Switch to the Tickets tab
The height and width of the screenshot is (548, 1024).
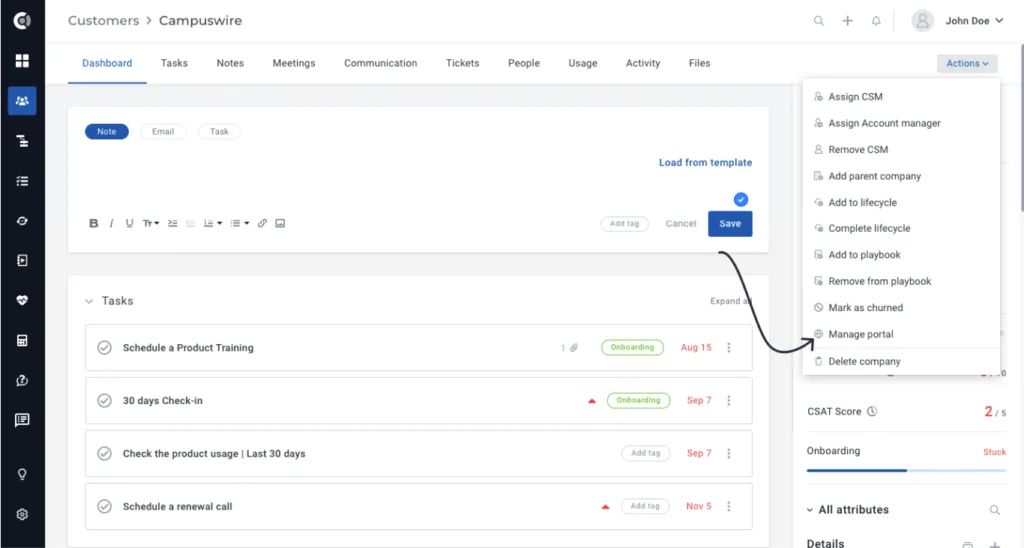tap(462, 63)
